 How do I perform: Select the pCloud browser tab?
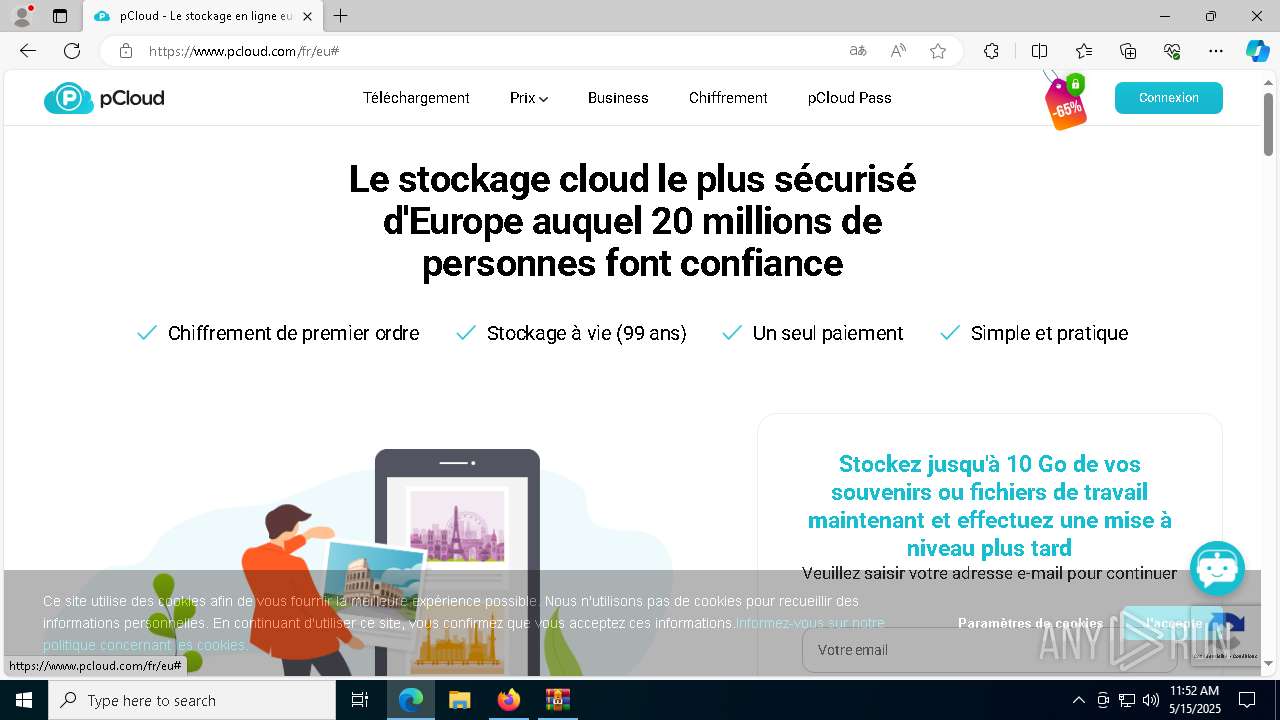[x=202, y=16]
